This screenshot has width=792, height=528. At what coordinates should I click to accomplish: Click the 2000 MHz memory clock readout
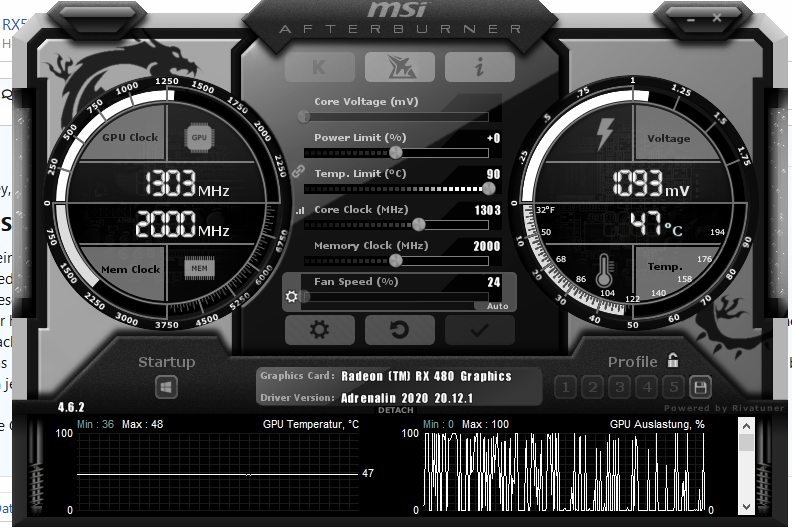coord(182,224)
